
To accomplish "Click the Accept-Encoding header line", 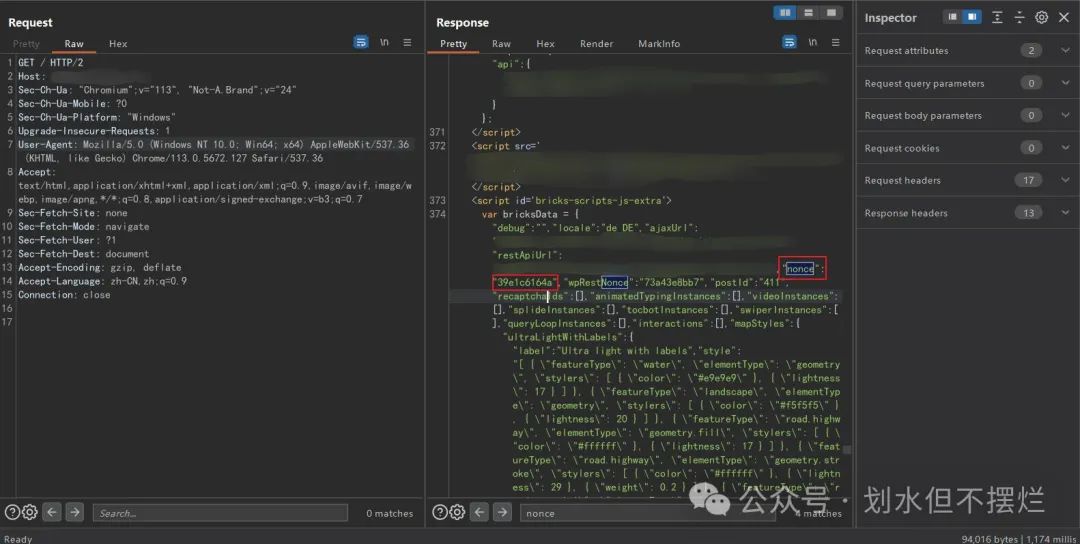I will coord(100,267).
